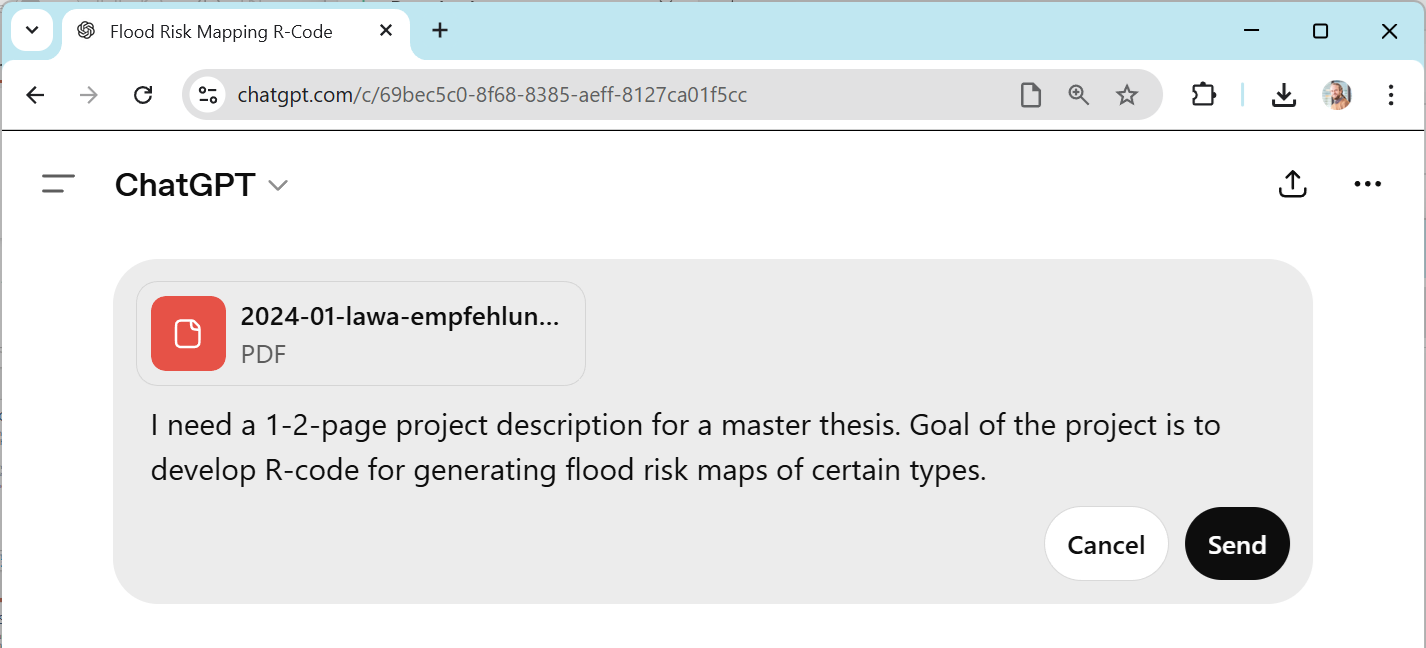Open the Chrome three-dot menu
Image resolution: width=1426 pixels, height=648 pixels.
pos(1390,95)
